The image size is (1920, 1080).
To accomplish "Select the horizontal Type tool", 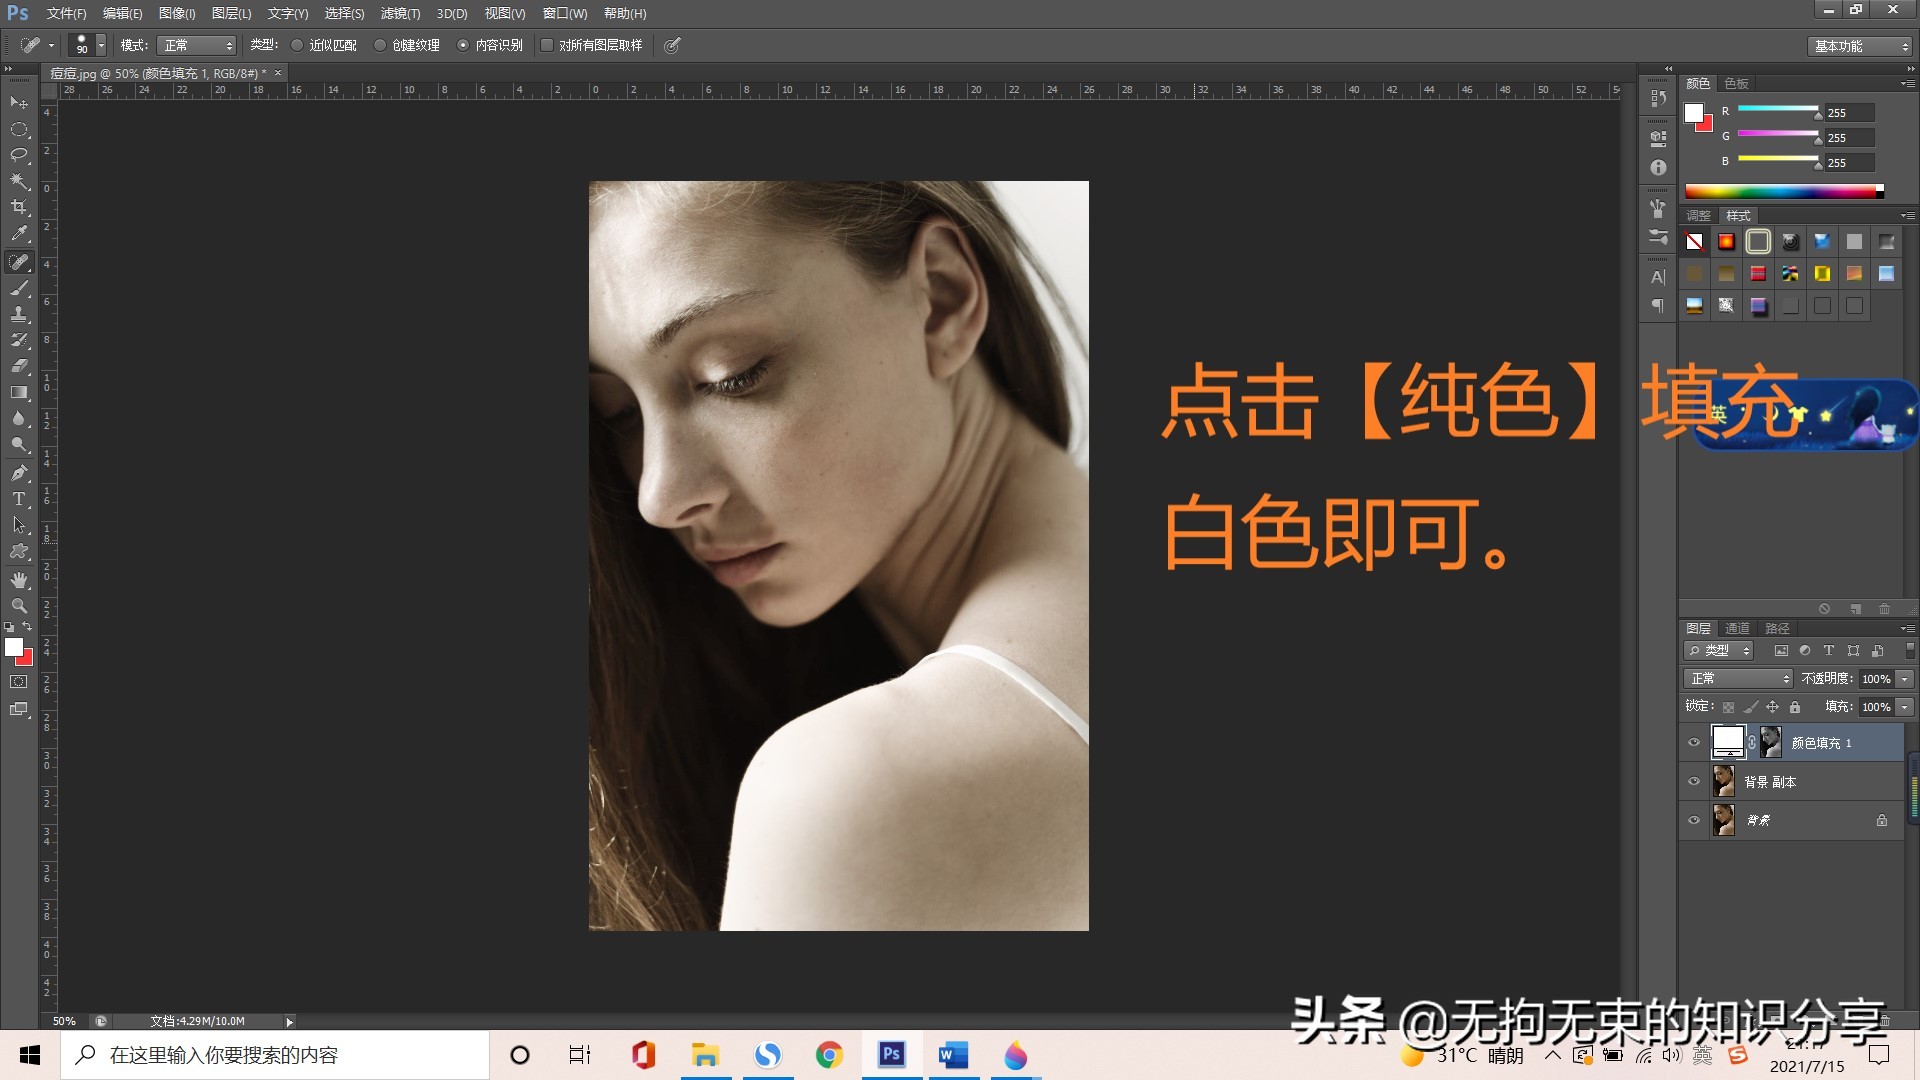I will pyautogui.click(x=18, y=499).
